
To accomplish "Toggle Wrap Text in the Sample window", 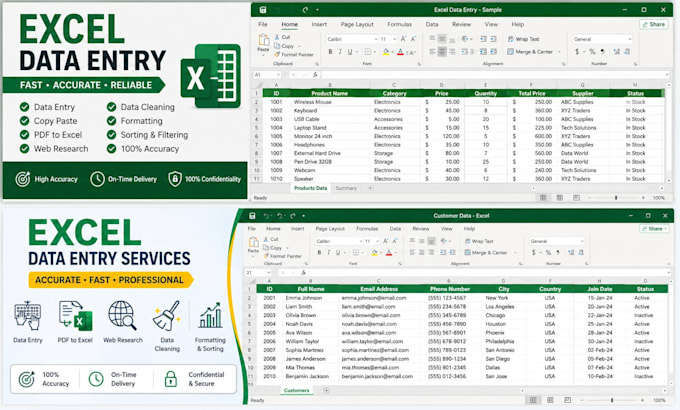I will click(x=523, y=39).
